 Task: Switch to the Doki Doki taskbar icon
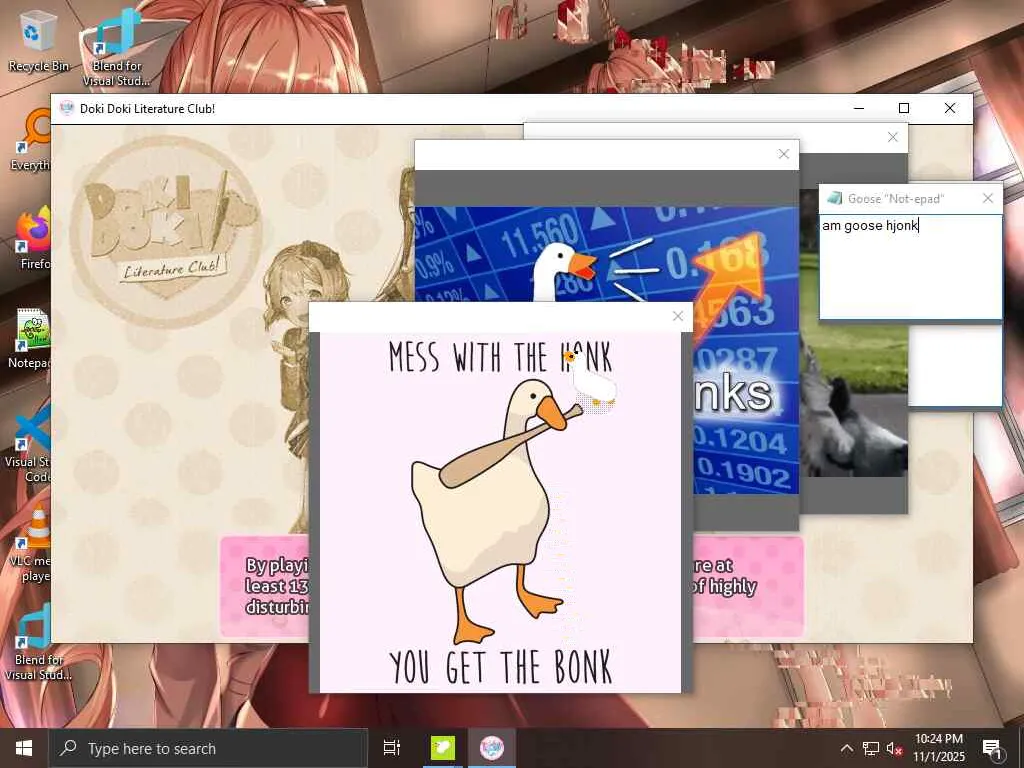[492, 748]
